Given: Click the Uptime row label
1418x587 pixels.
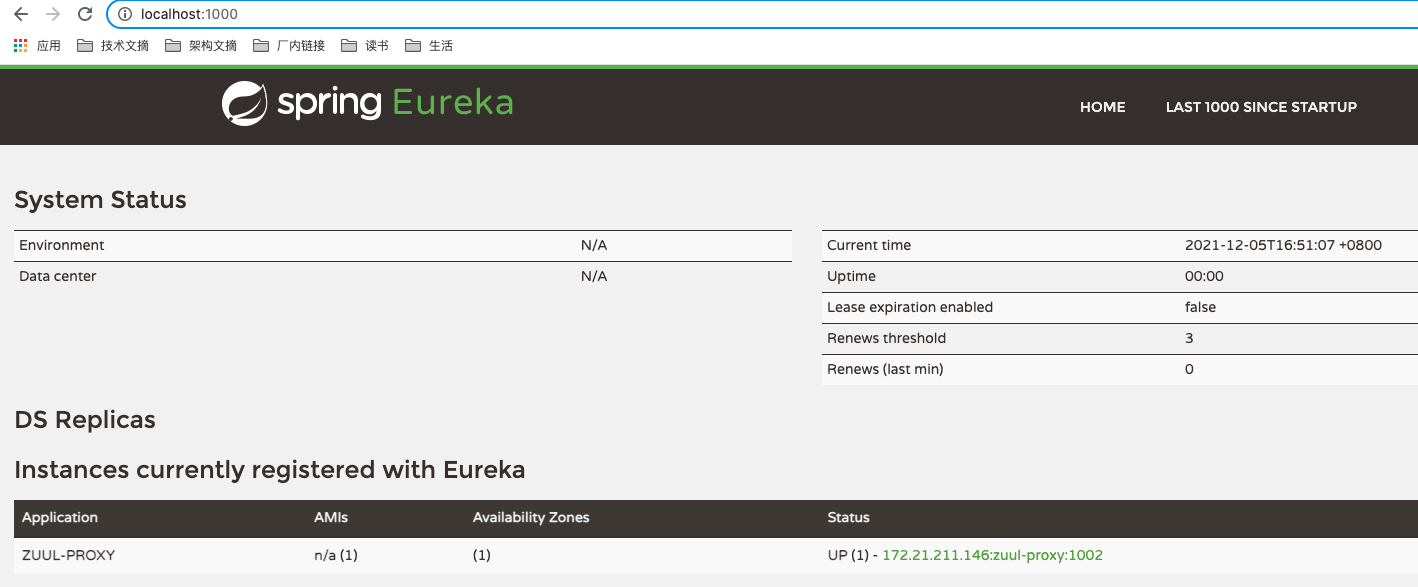Looking at the screenshot, I should click(851, 276).
